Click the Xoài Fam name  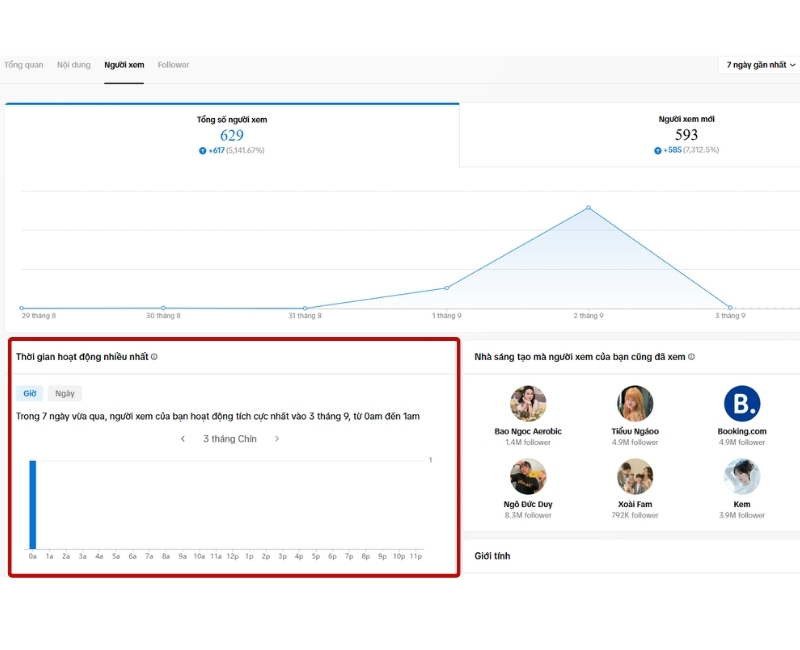[x=635, y=504]
